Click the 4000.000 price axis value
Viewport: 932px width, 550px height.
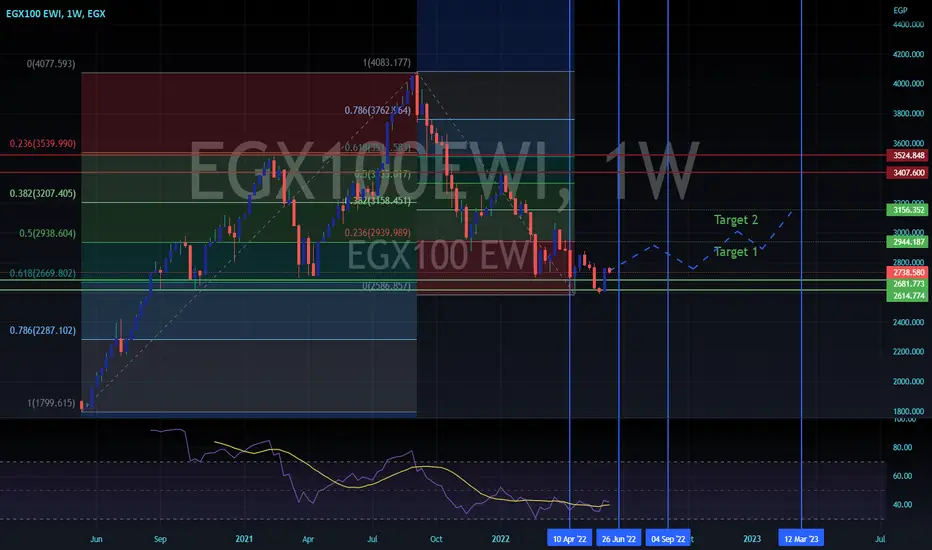pos(908,84)
